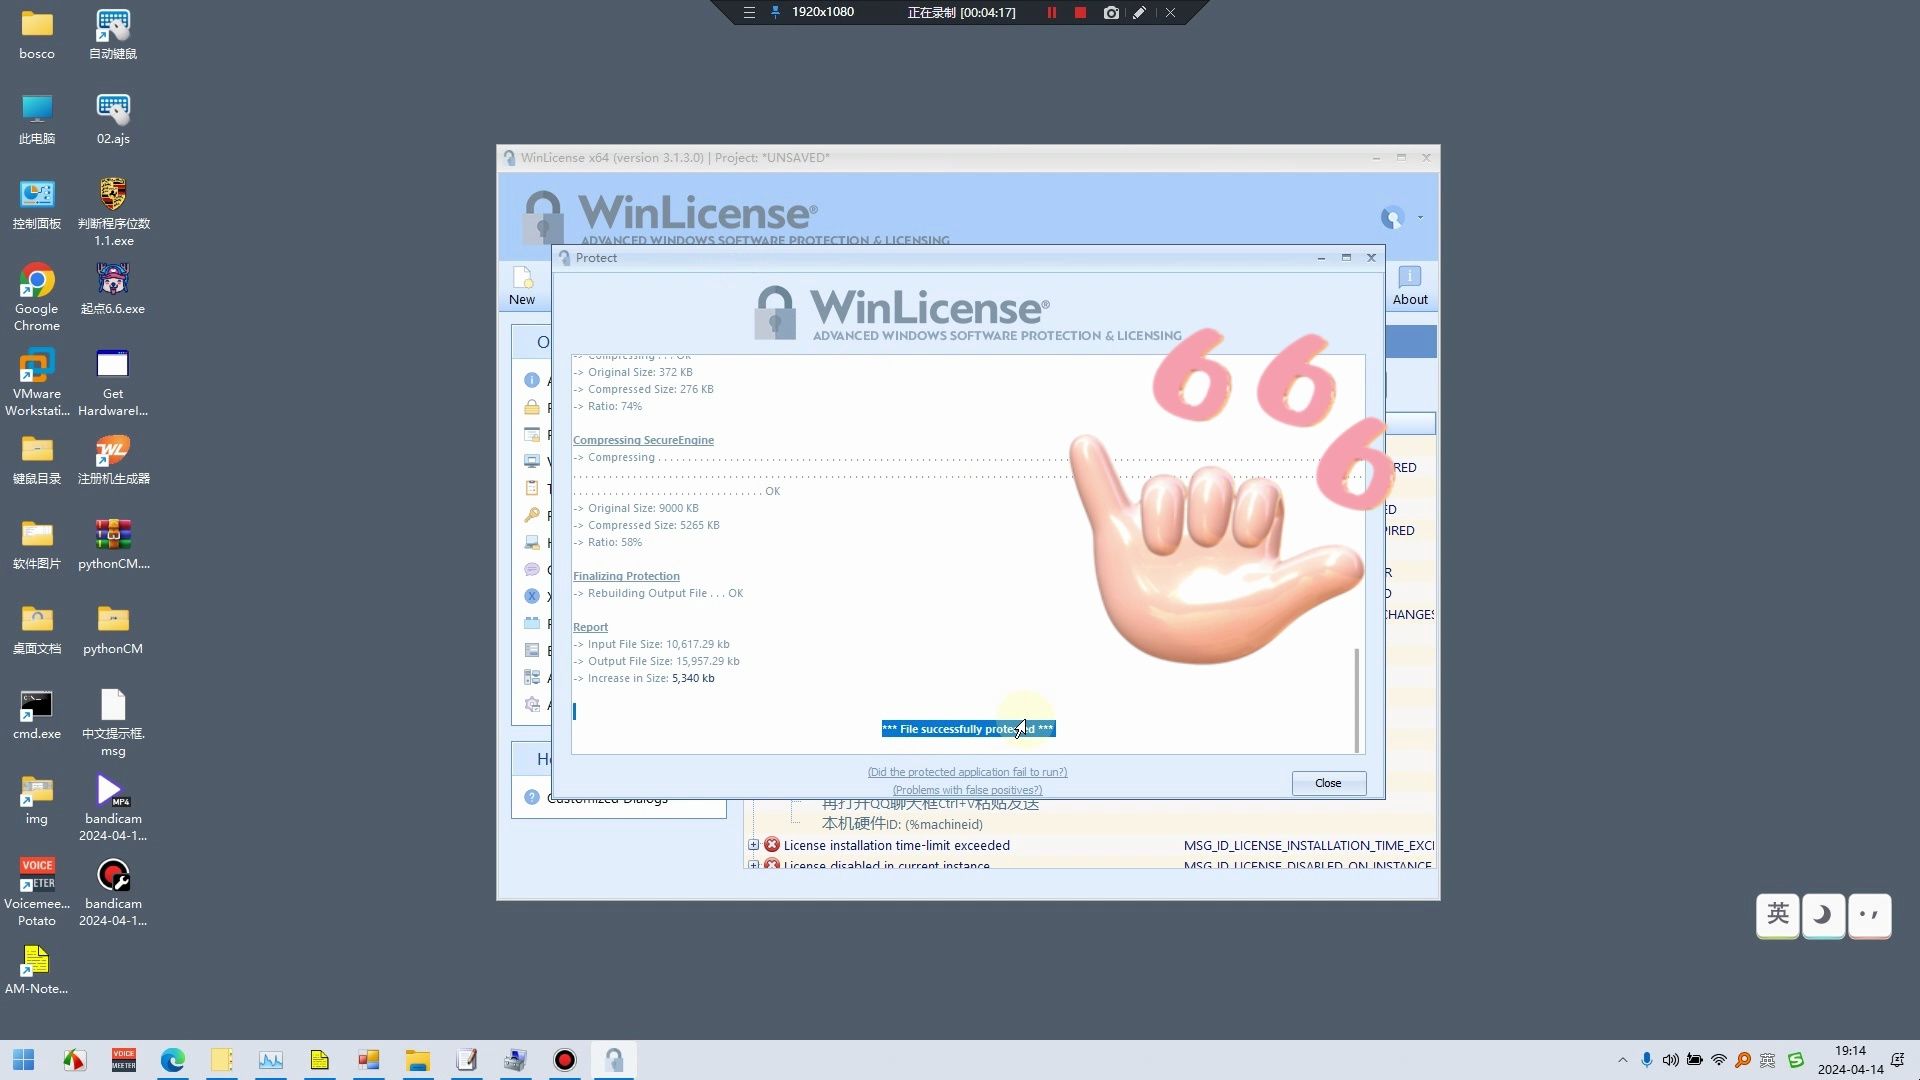The width and height of the screenshot is (1920, 1080).
Task: Click the Bandicam red record taskbar icon
Action: 565,1060
